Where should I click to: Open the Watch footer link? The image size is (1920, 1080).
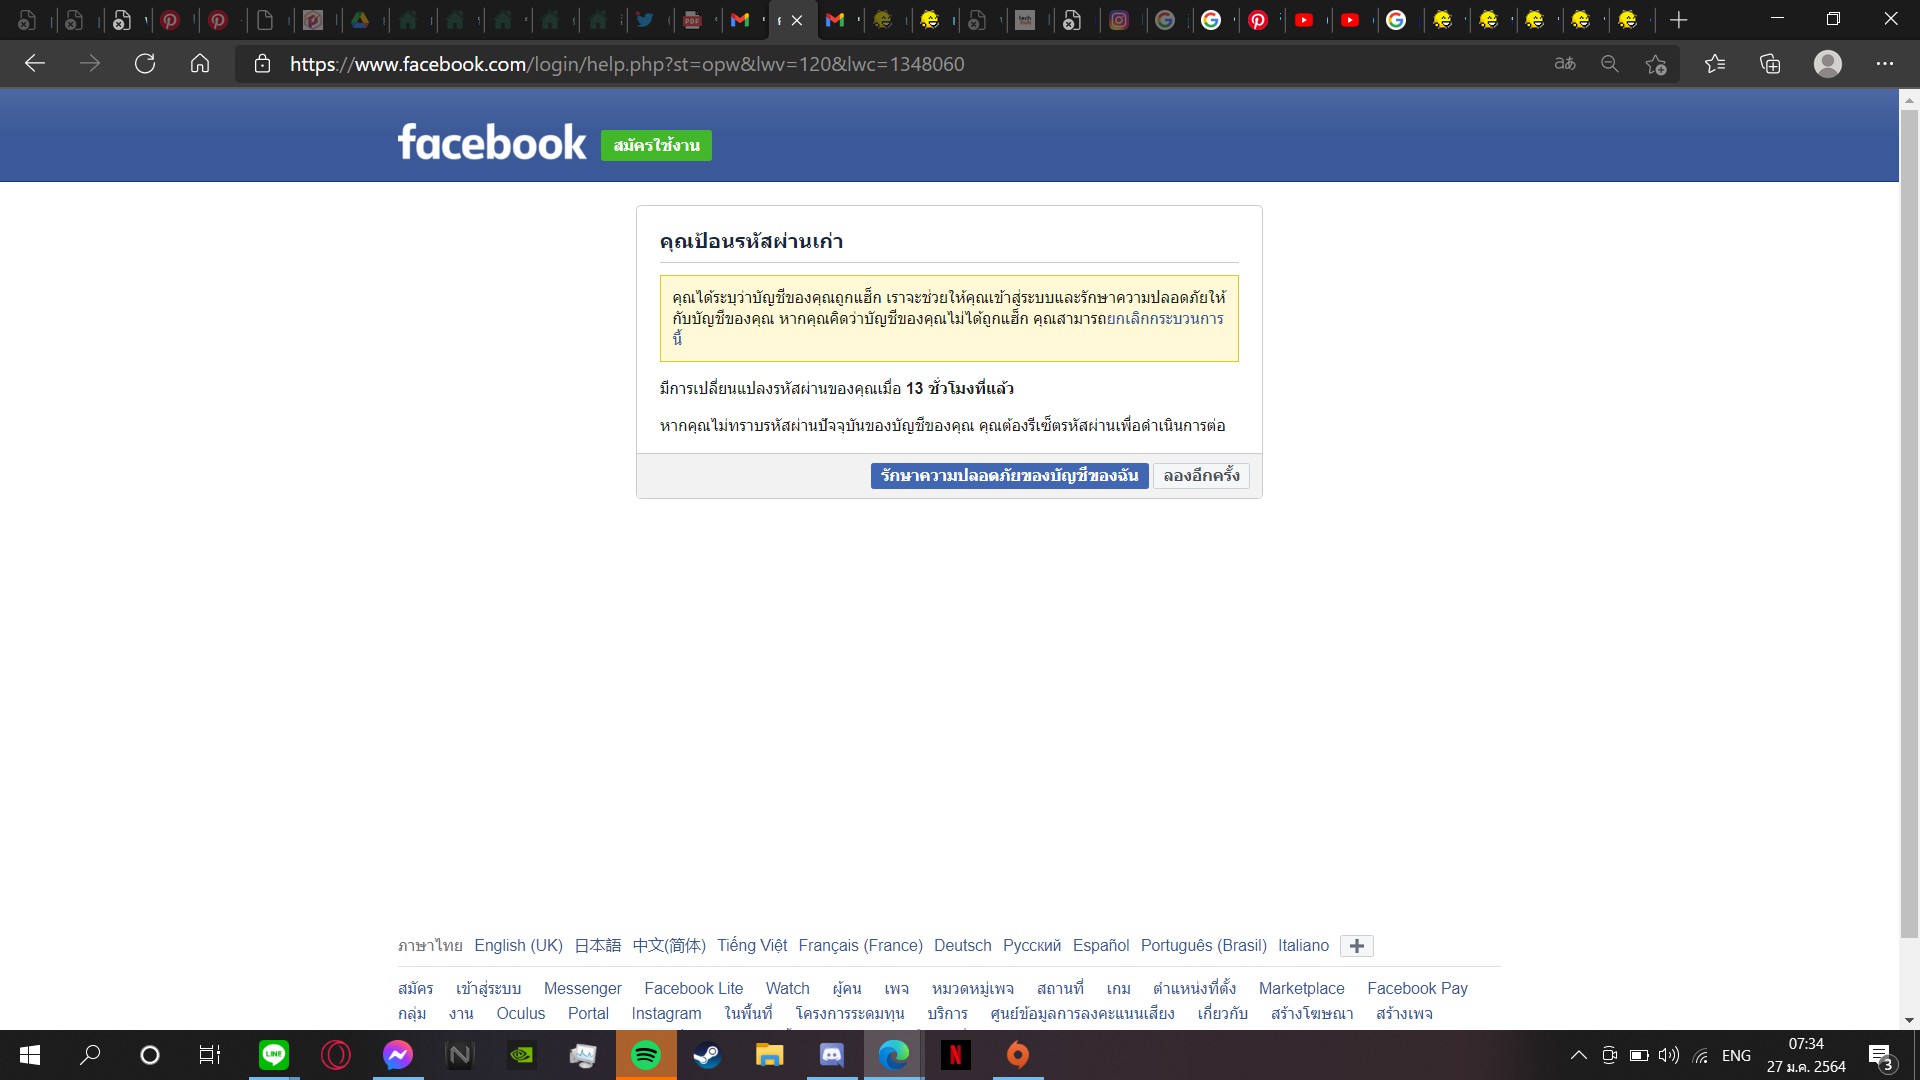pyautogui.click(x=788, y=988)
